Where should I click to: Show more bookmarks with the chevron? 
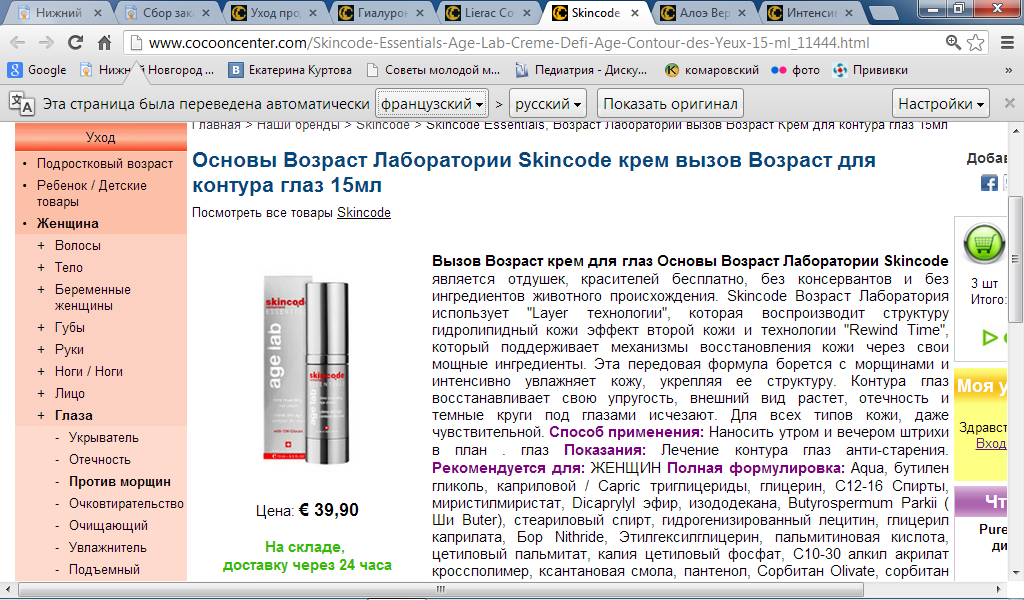(1008, 70)
